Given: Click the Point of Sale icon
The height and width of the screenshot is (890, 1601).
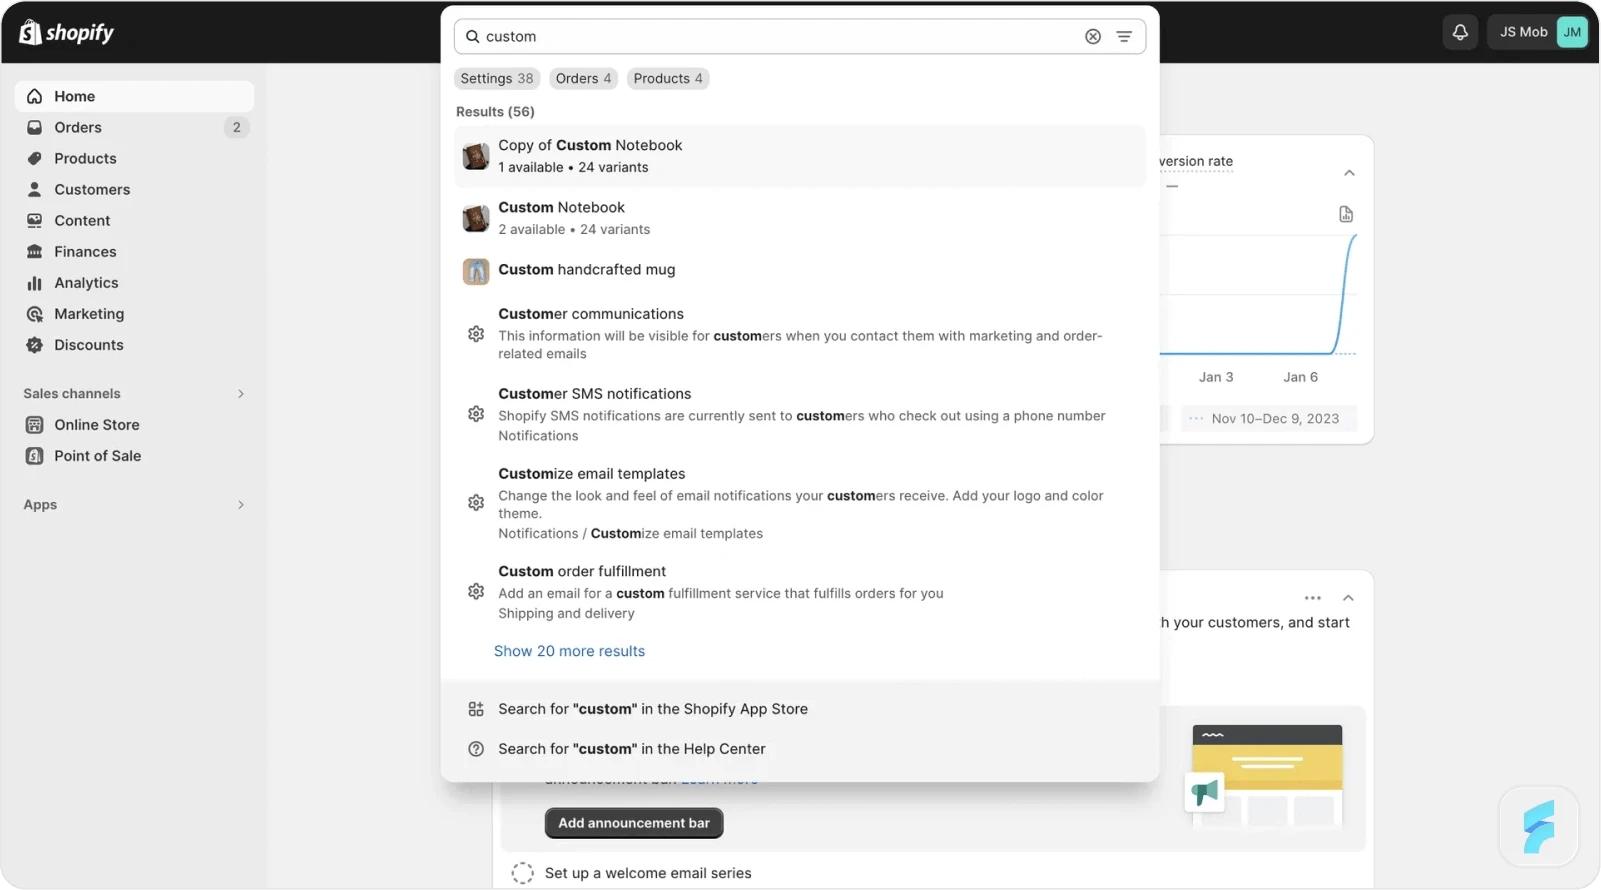Looking at the screenshot, I should click(35, 456).
